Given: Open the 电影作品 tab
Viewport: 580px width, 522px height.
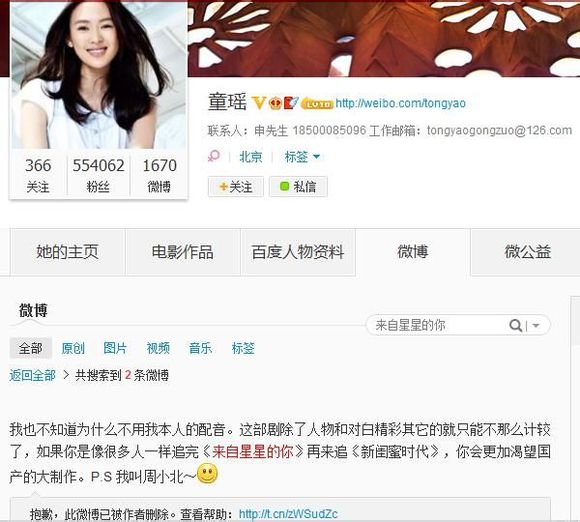Looking at the screenshot, I should click(x=183, y=252).
